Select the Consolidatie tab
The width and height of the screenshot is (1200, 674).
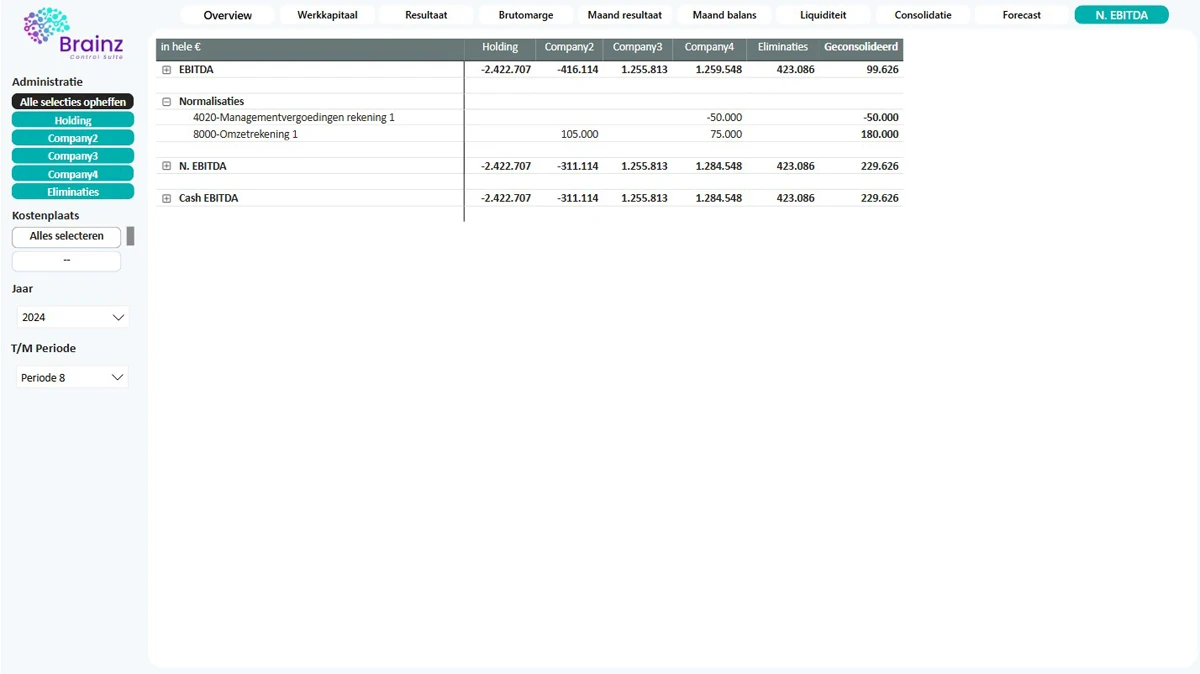pos(922,15)
